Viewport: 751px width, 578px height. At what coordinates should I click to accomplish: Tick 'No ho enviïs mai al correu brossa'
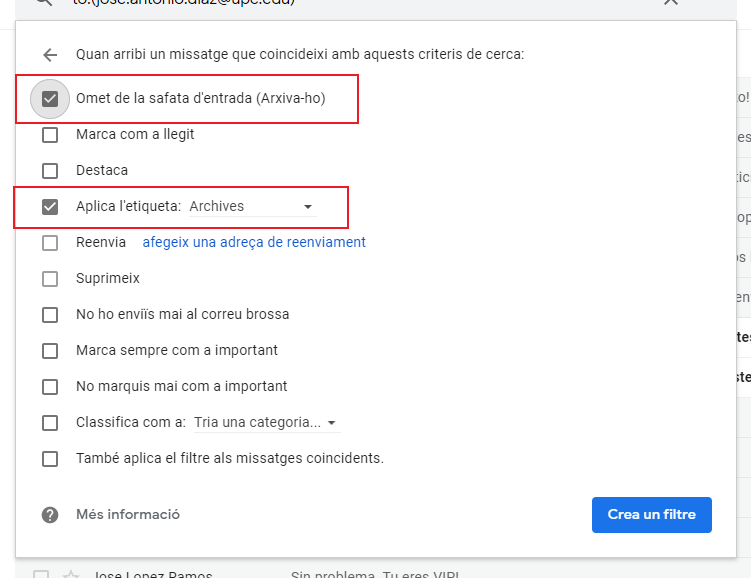pyautogui.click(x=50, y=315)
